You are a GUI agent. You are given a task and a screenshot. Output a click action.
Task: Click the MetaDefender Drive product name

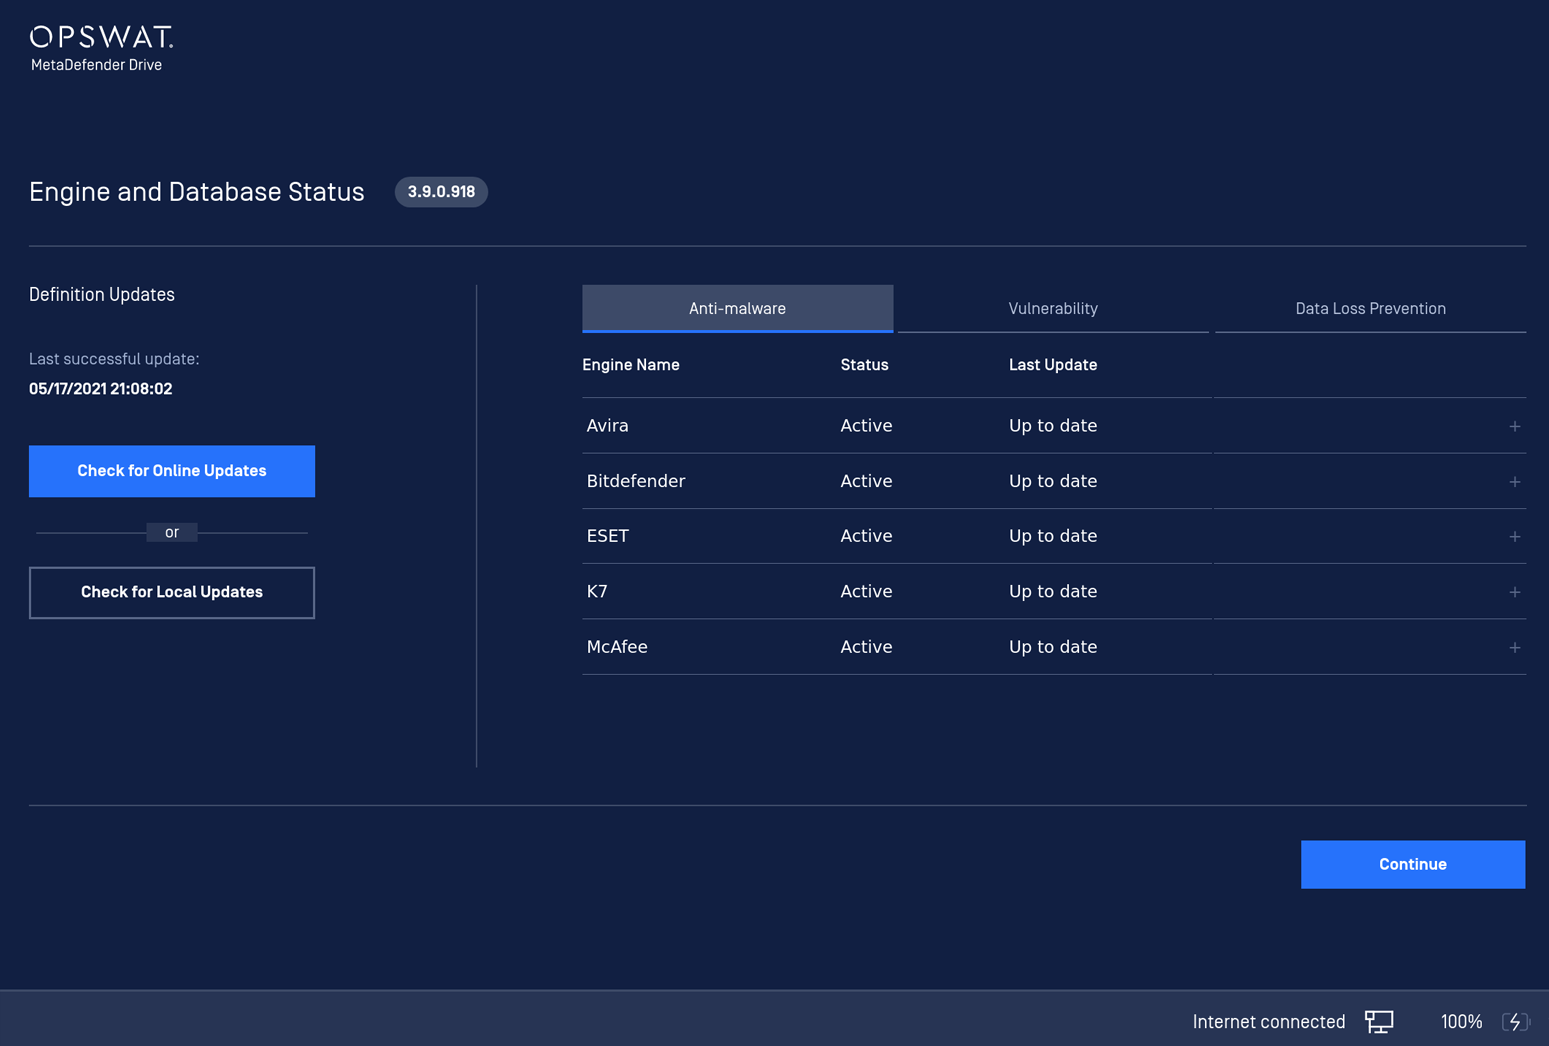tap(96, 65)
